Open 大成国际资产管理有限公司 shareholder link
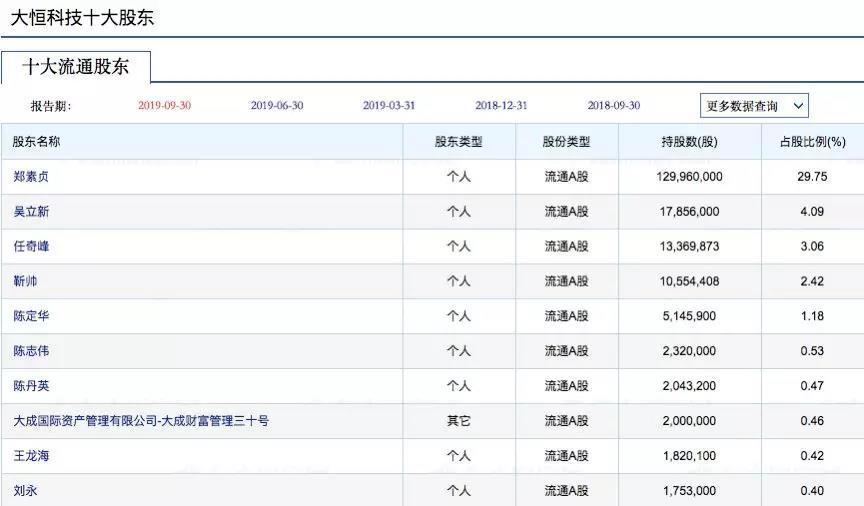Viewport: 864px width, 506px height. pos(141,421)
